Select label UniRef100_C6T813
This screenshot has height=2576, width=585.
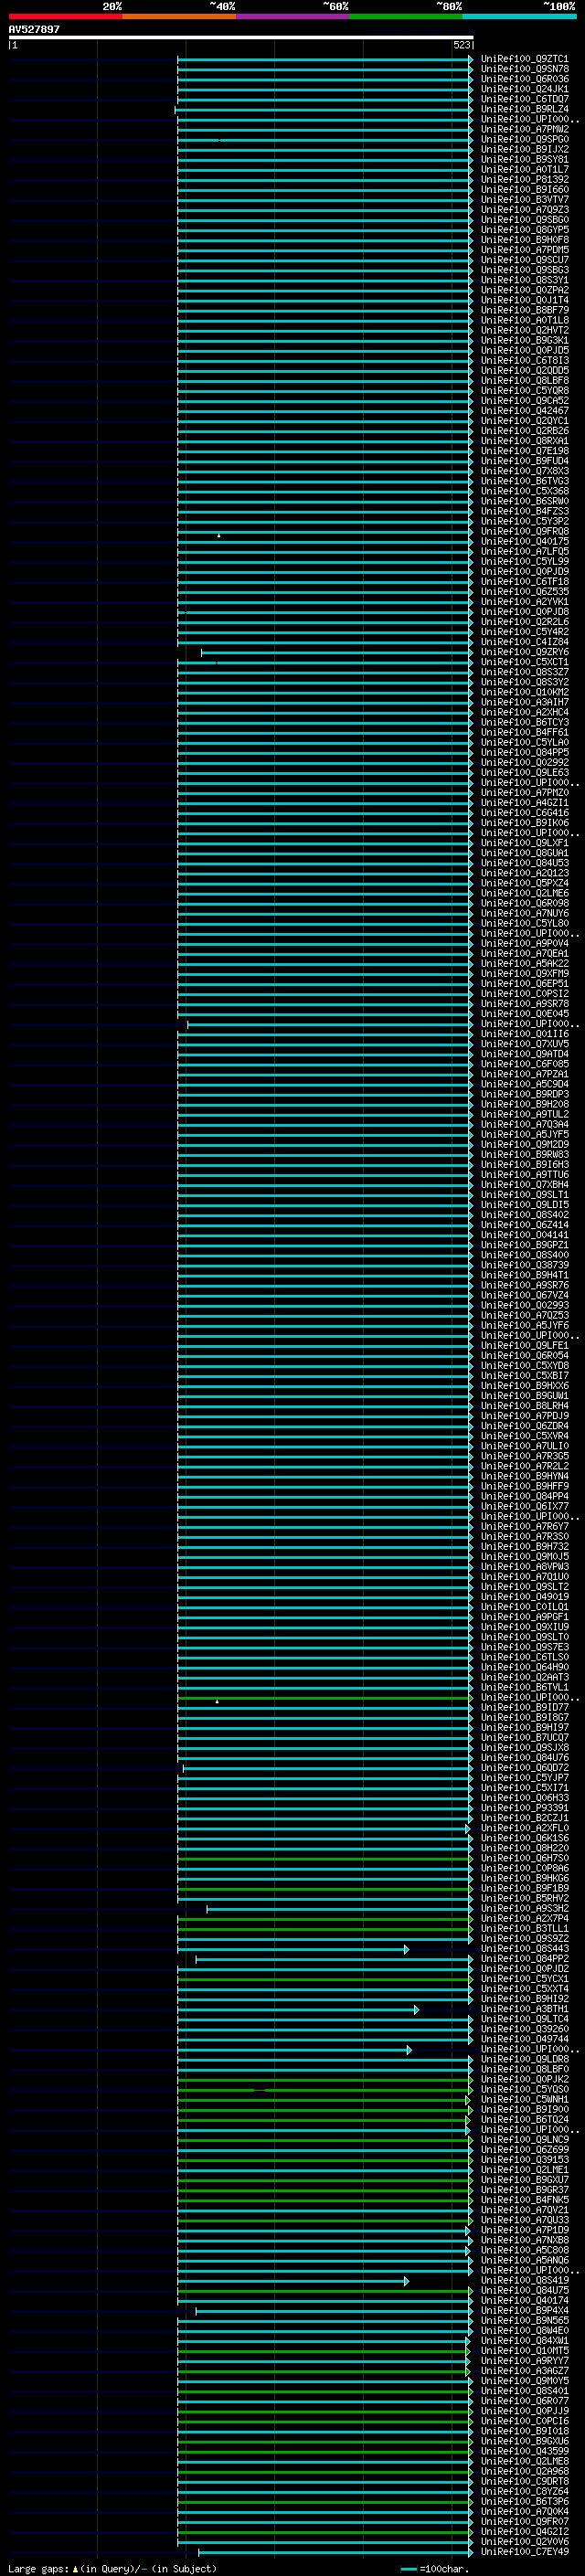pyautogui.click(x=525, y=361)
